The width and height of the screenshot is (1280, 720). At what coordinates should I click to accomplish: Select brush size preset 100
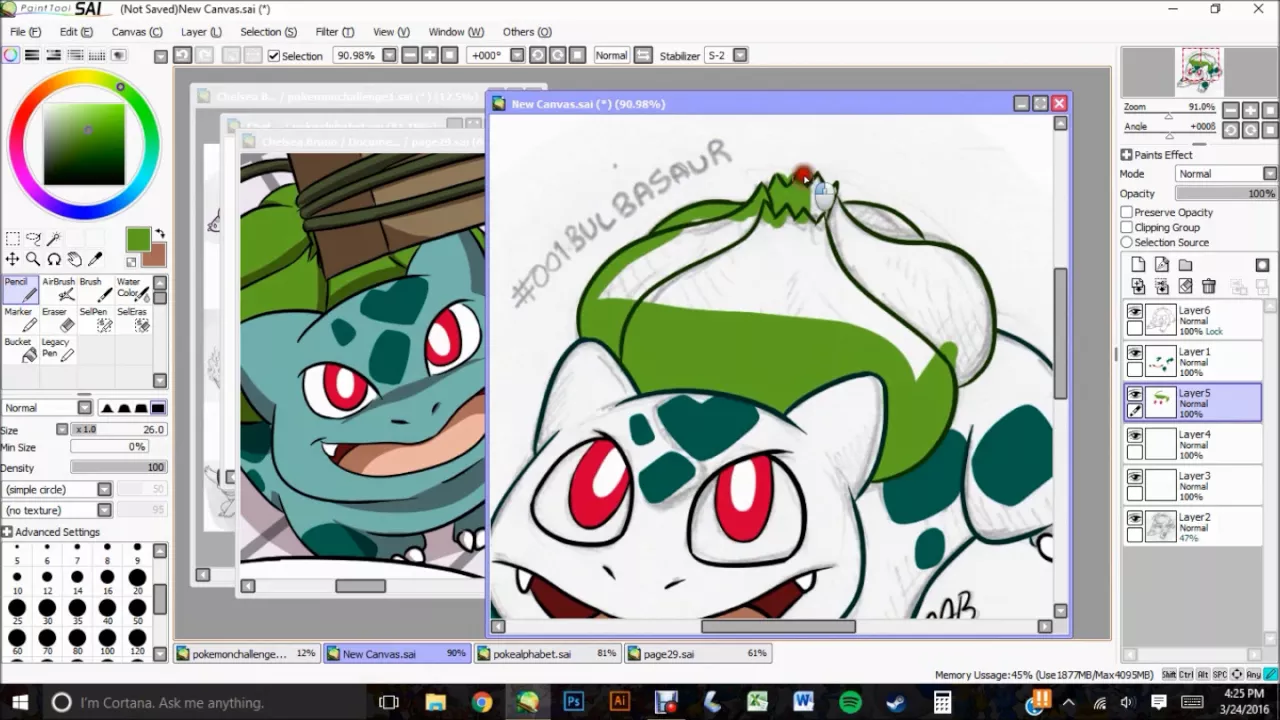[x=107, y=643]
